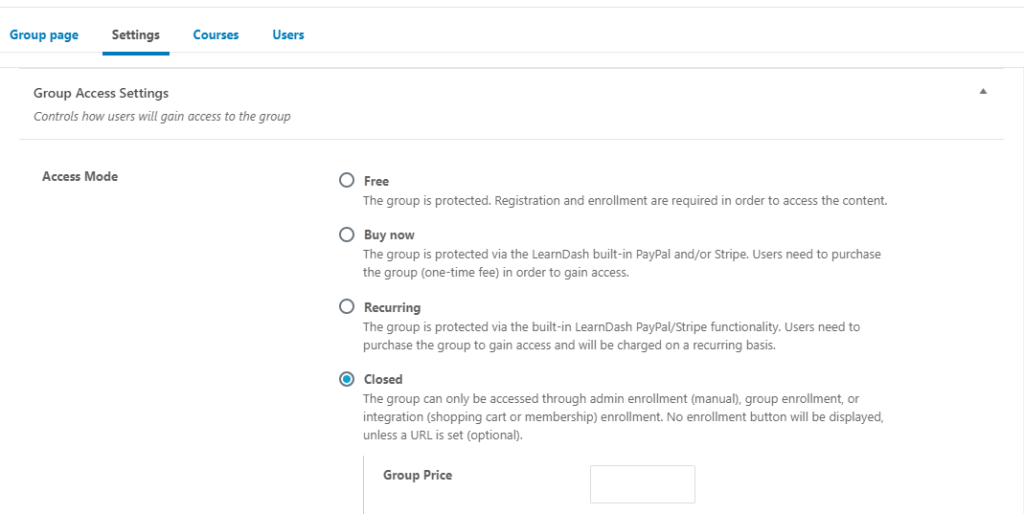The image size is (1024, 514).
Task: Click the bold "Closed" label text
Action: click(x=383, y=379)
